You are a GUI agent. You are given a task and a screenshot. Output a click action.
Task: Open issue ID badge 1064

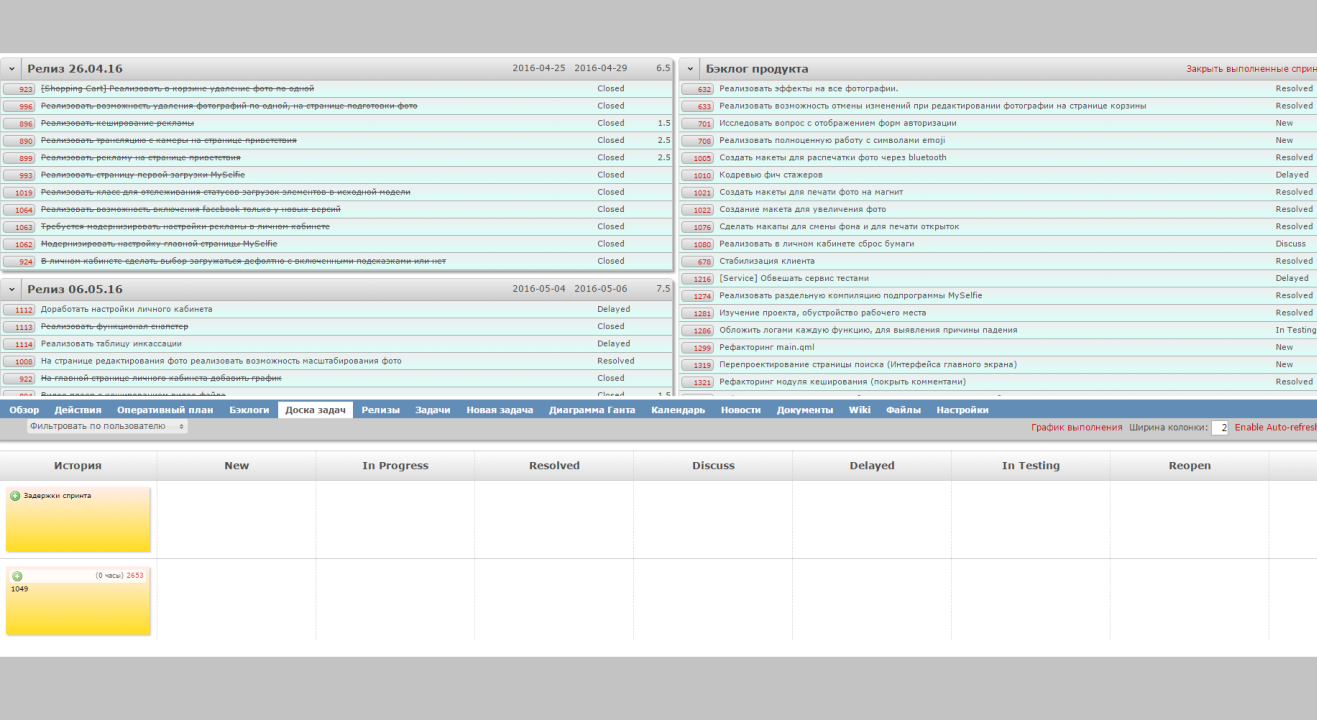pyautogui.click(x=20, y=210)
